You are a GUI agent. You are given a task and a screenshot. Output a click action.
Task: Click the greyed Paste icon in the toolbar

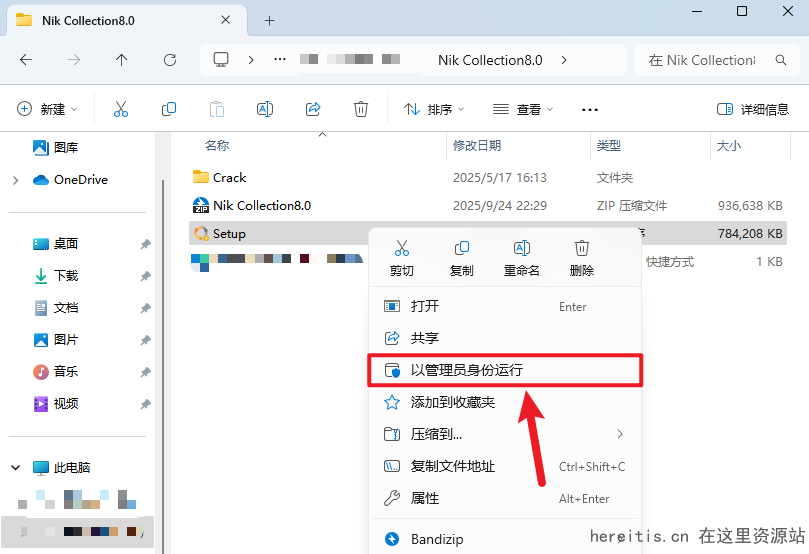pos(217,109)
